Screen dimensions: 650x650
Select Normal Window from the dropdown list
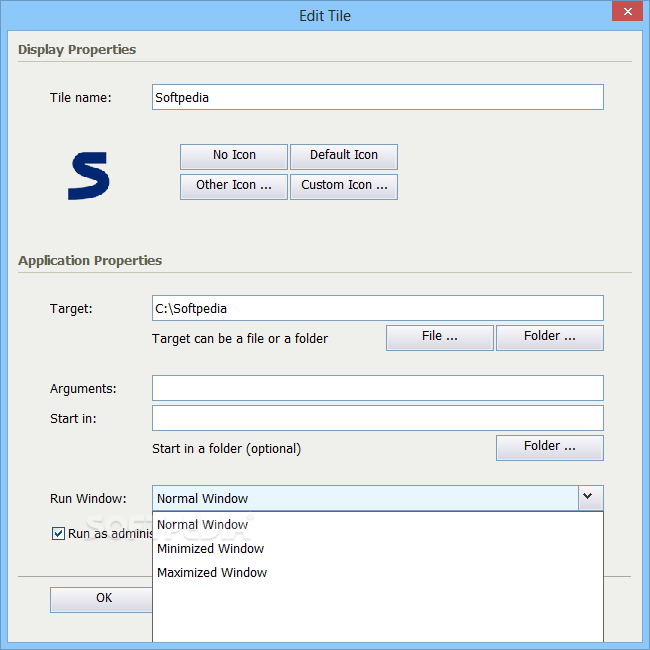(x=378, y=524)
